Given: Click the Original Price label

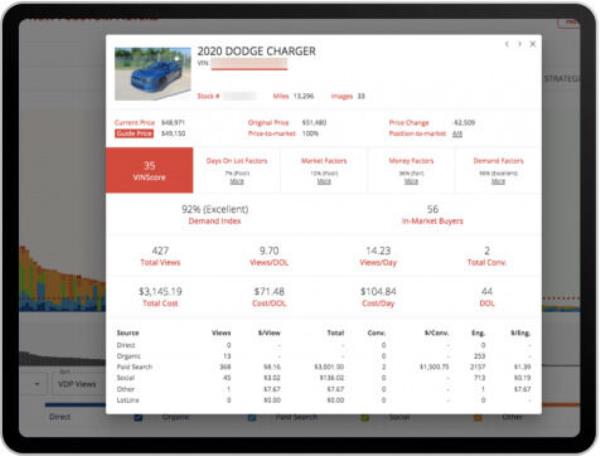Looking at the screenshot, I should pos(268,122).
